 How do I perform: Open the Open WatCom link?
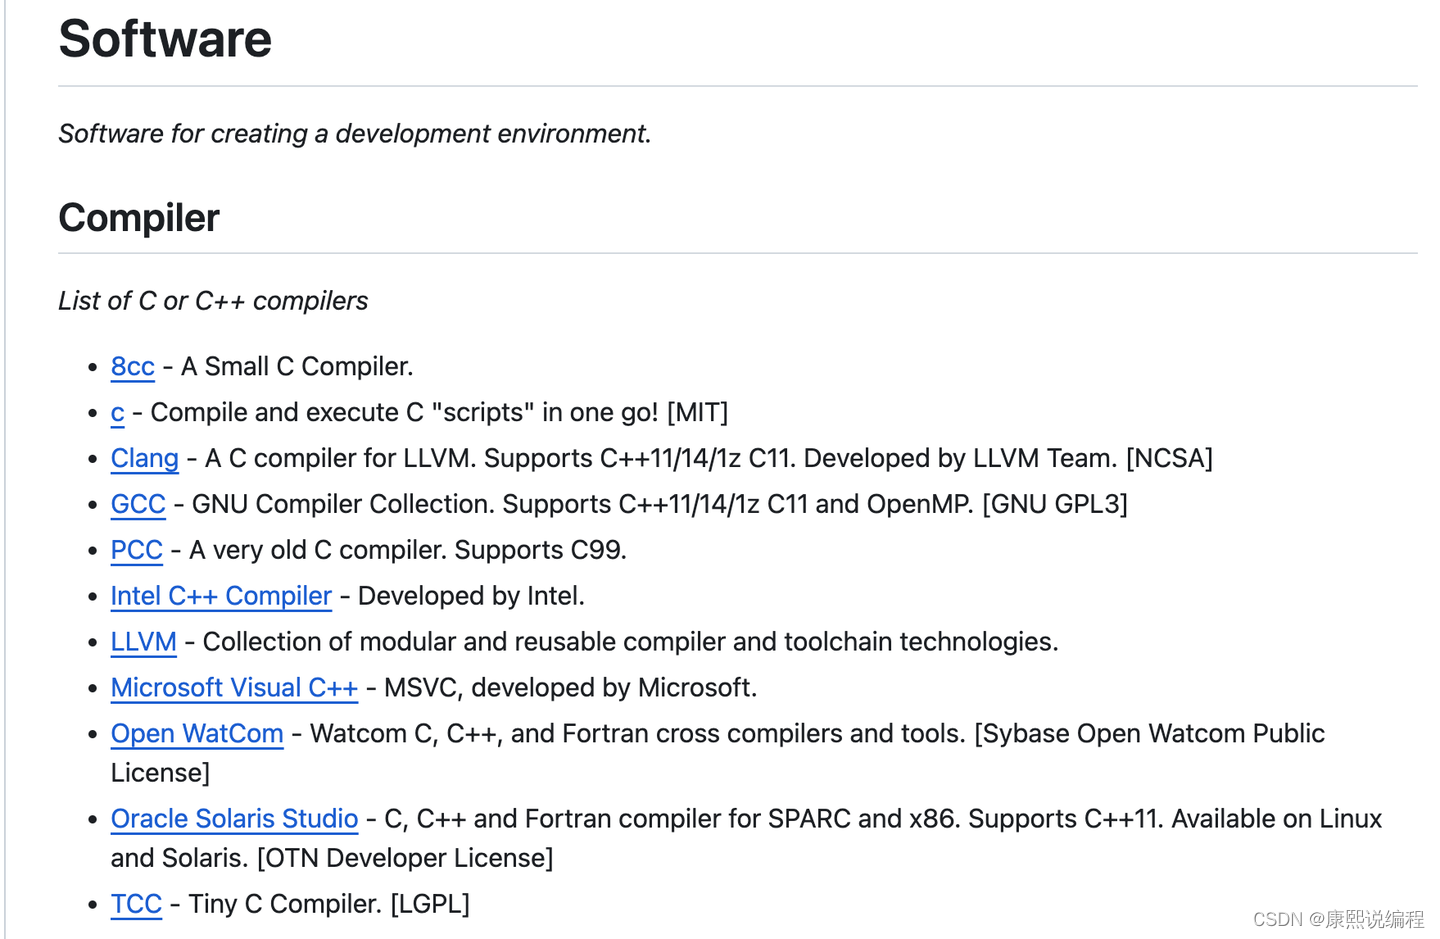point(197,734)
